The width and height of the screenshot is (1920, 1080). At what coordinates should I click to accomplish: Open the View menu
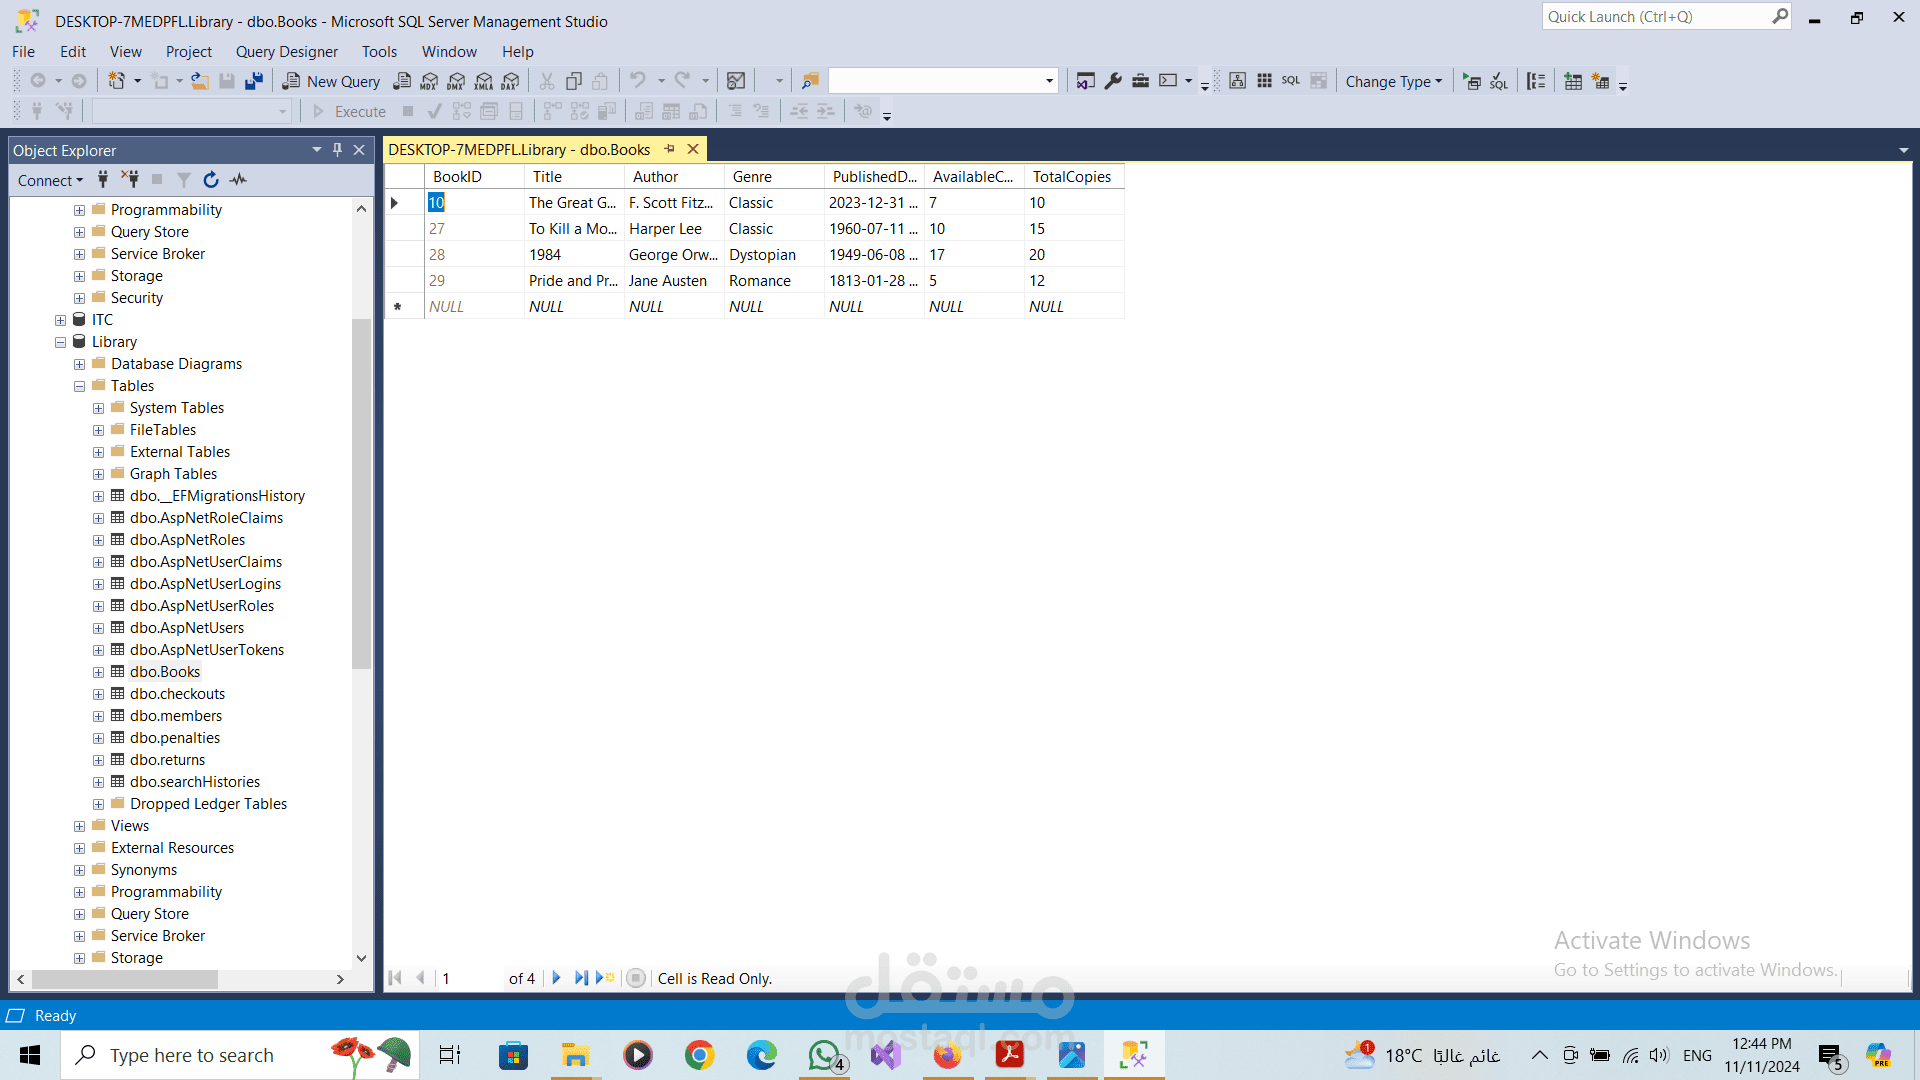pos(126,52)
